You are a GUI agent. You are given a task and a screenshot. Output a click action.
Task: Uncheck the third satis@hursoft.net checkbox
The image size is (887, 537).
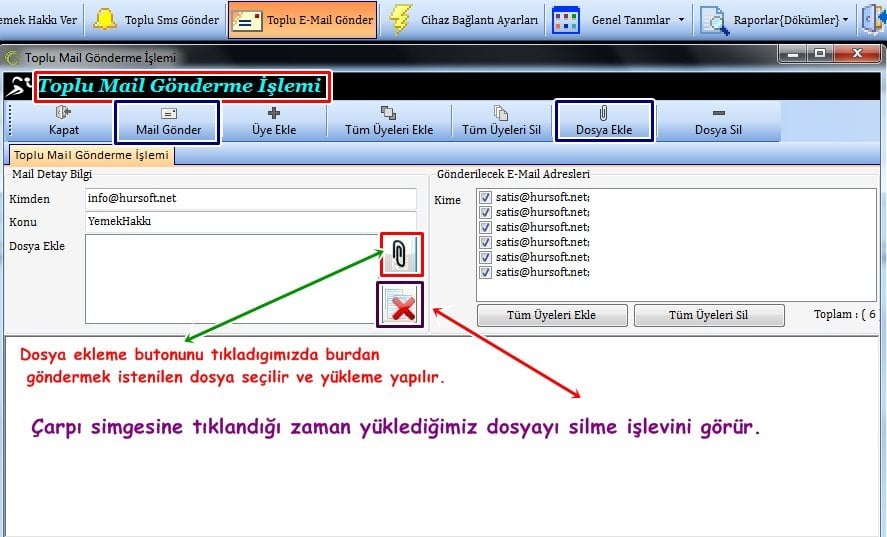click(x=485, y=227)
